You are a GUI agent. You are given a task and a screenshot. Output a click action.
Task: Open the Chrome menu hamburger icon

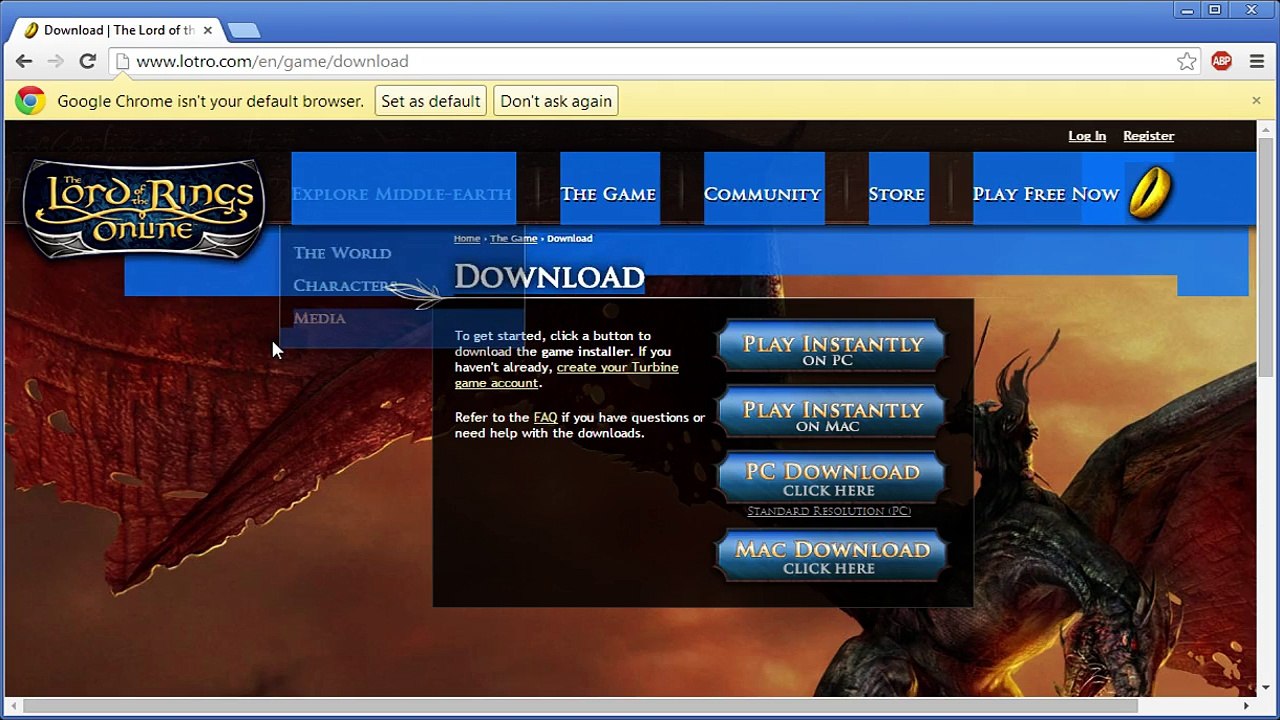pyautogui.click(x=1257, y=61)
